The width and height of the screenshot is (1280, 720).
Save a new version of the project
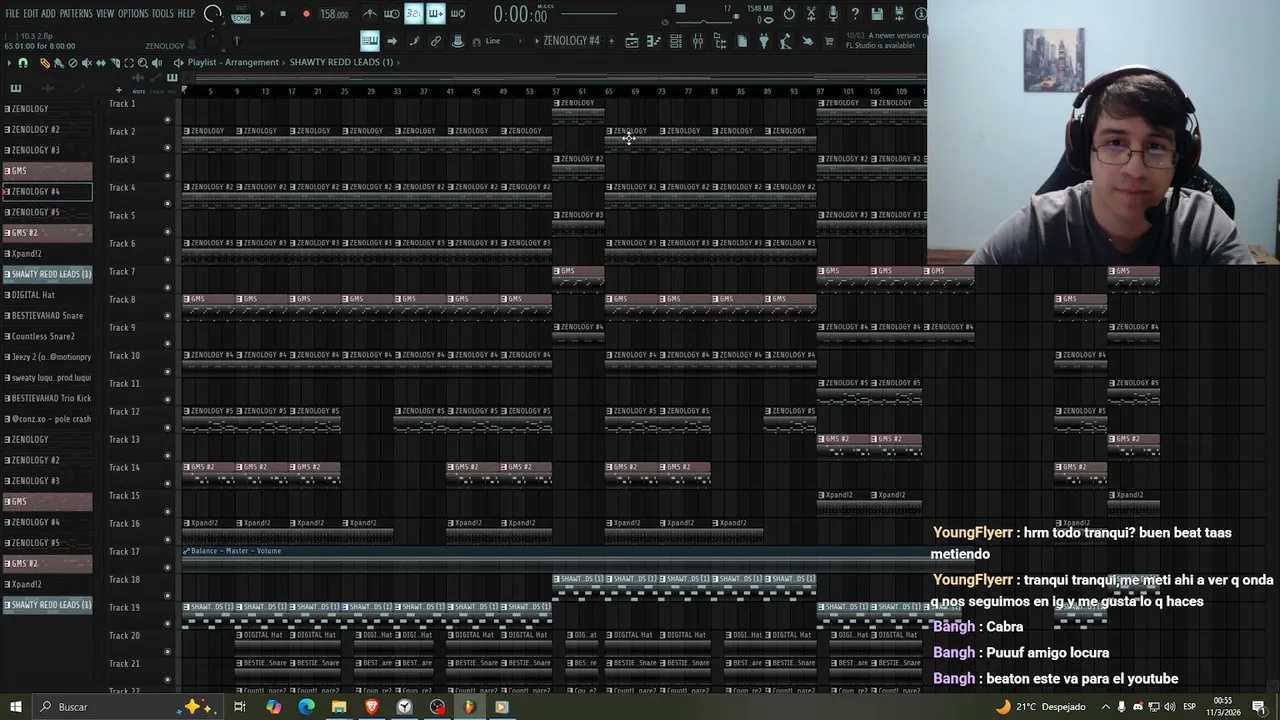point(899,14)
